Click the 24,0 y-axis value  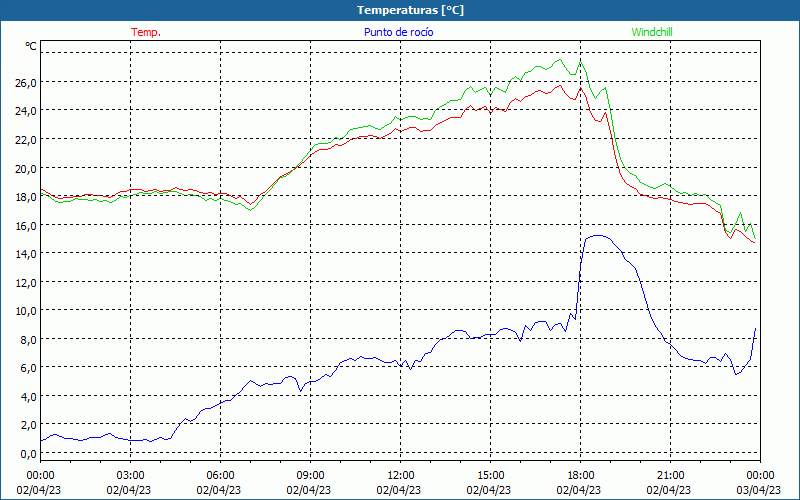click(x=25, y=111)
